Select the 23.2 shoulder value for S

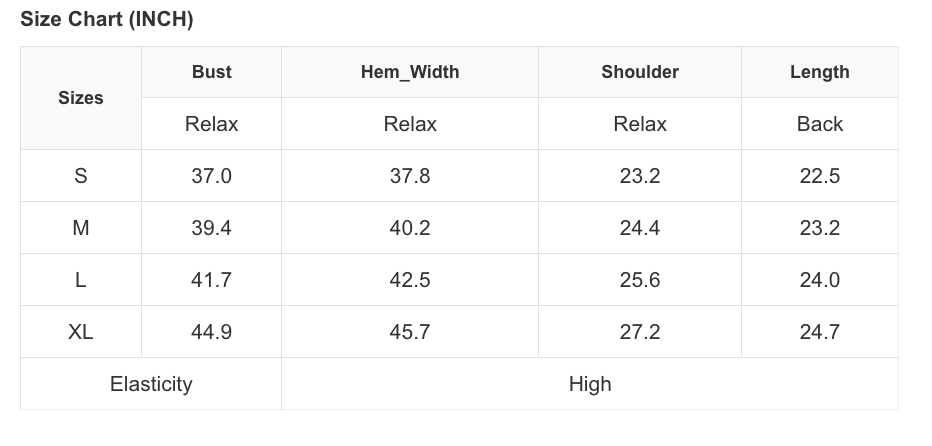[x=640, y=176]
